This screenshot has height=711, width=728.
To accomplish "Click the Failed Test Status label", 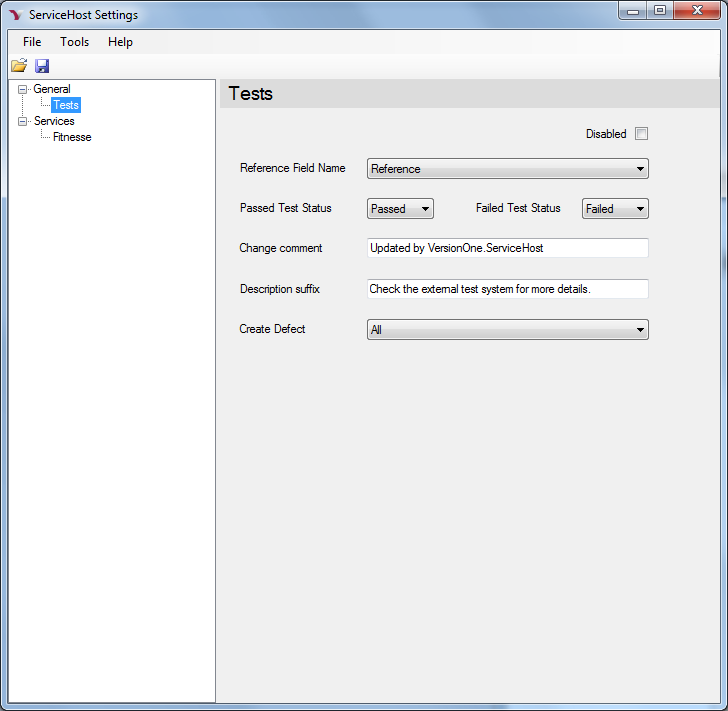I will coord(518,208).
